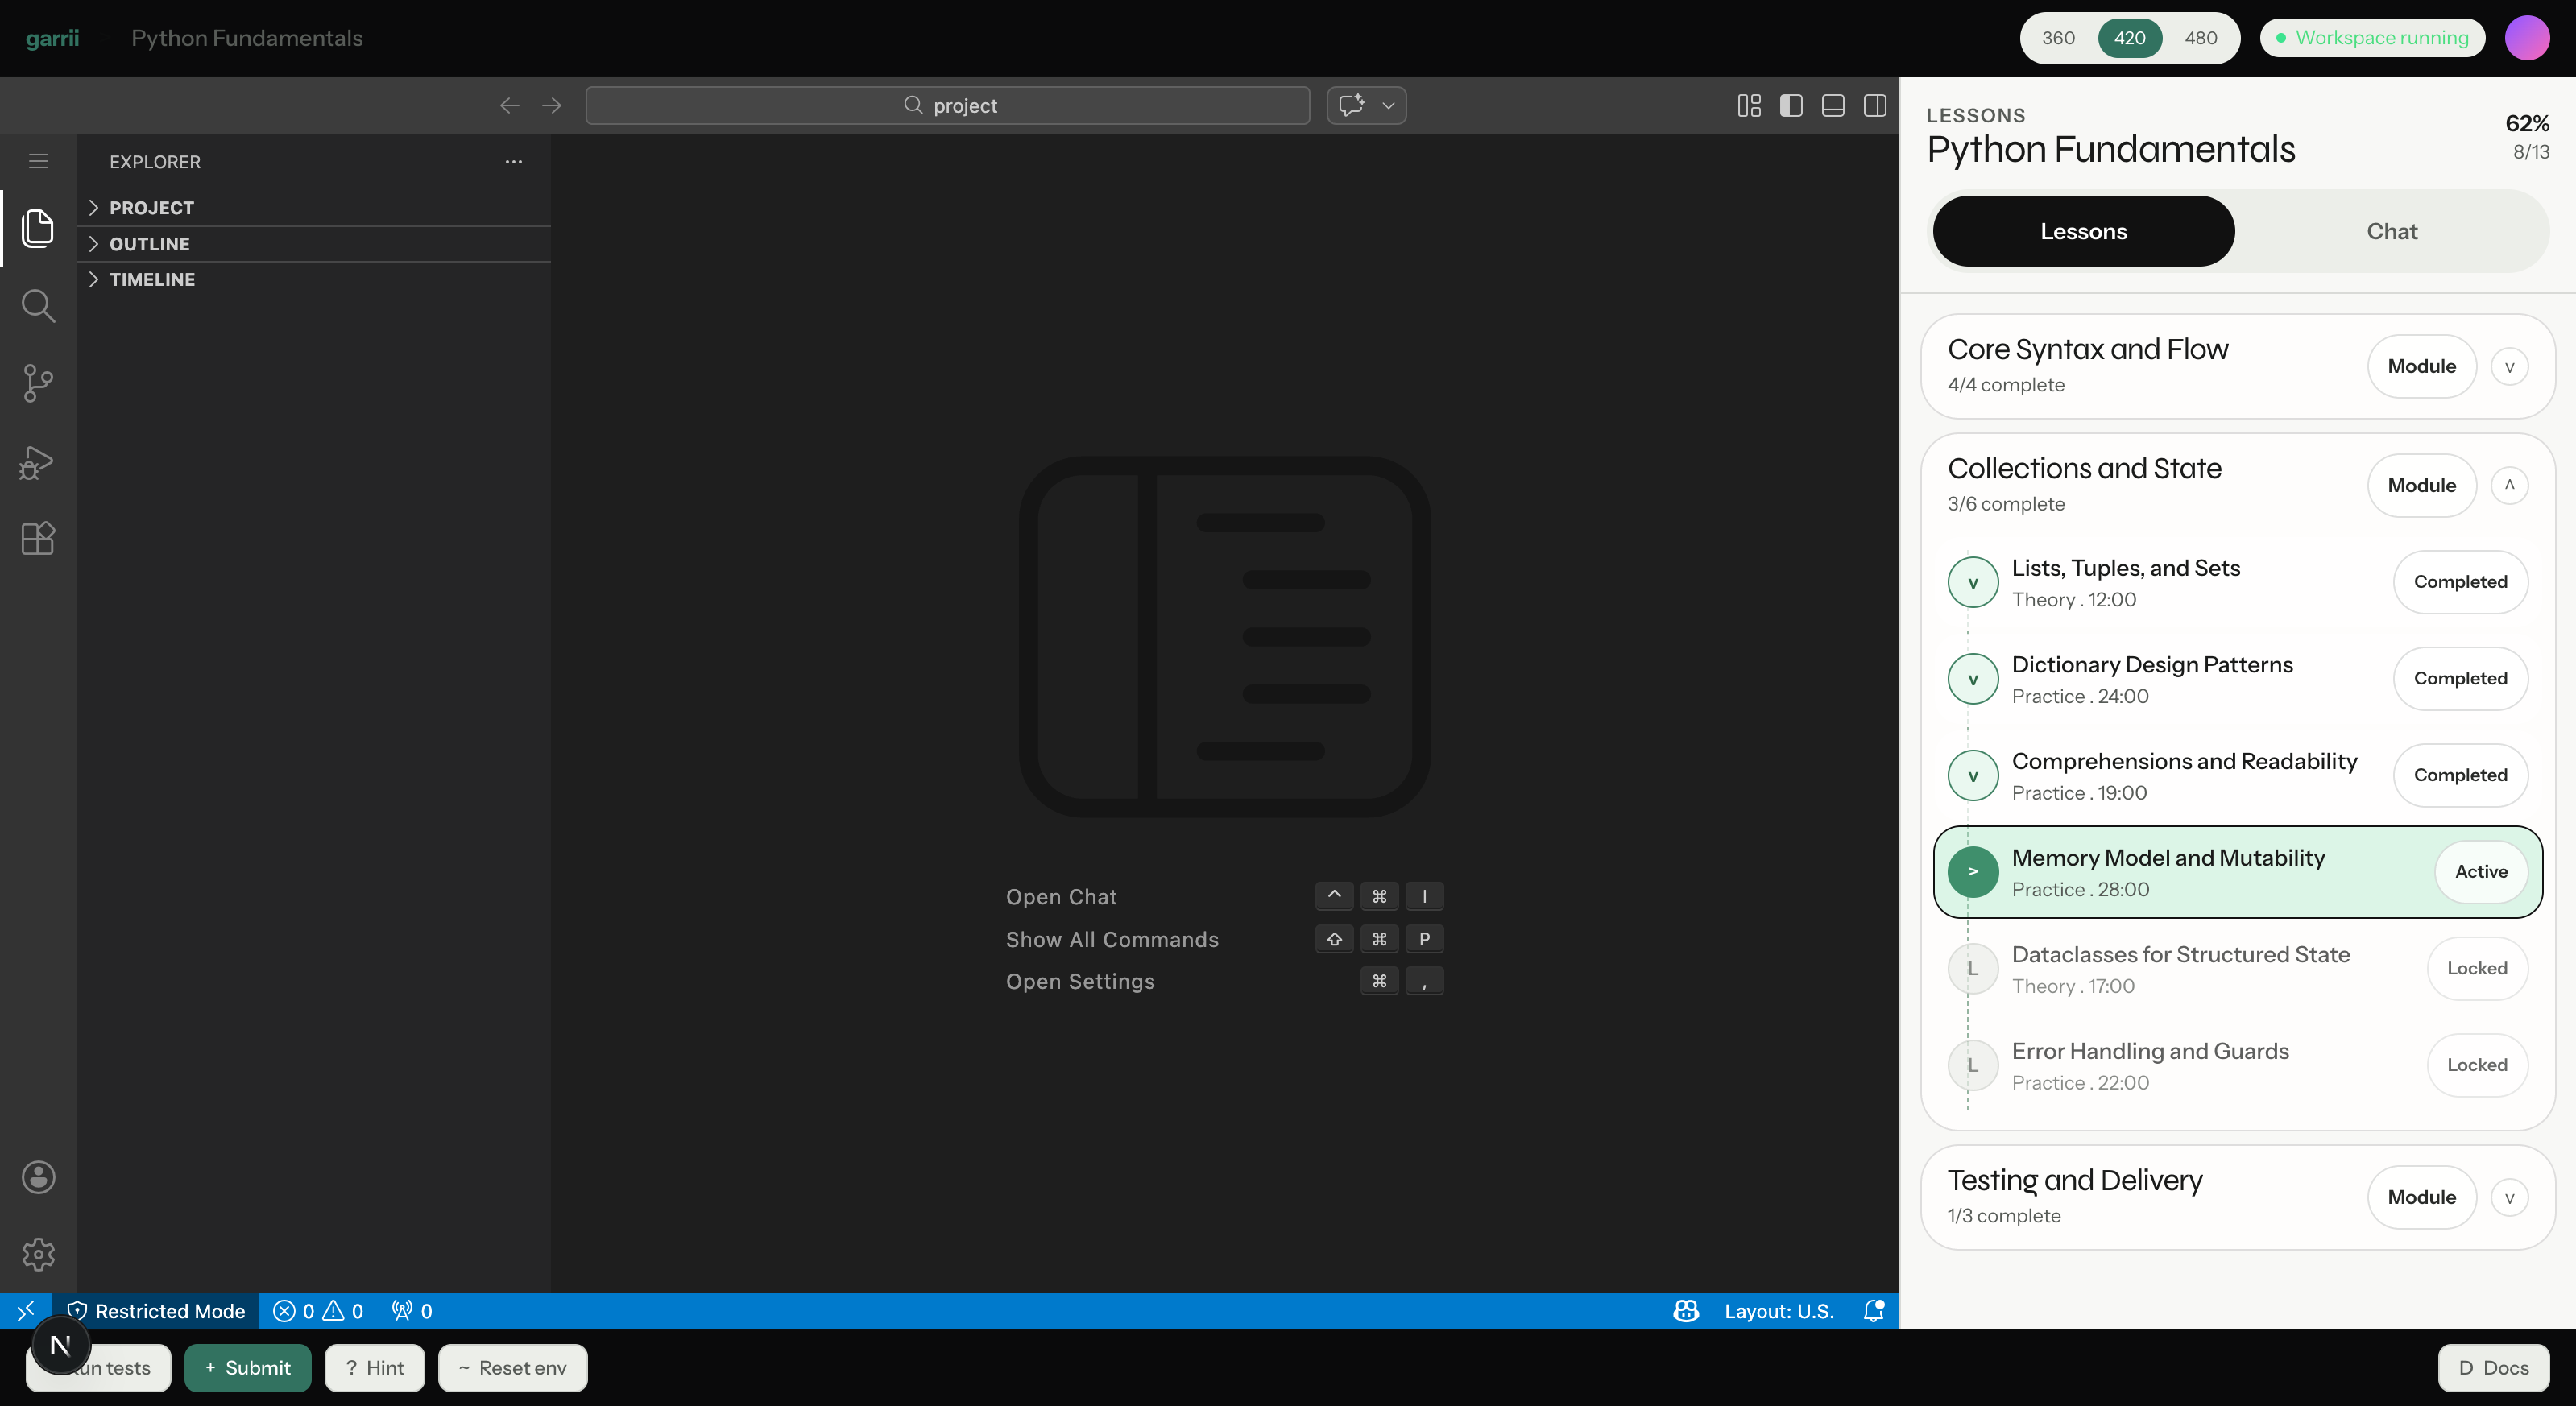
Task: Click the Restricted Mode shield indicator
Action: click(155, 1311)
